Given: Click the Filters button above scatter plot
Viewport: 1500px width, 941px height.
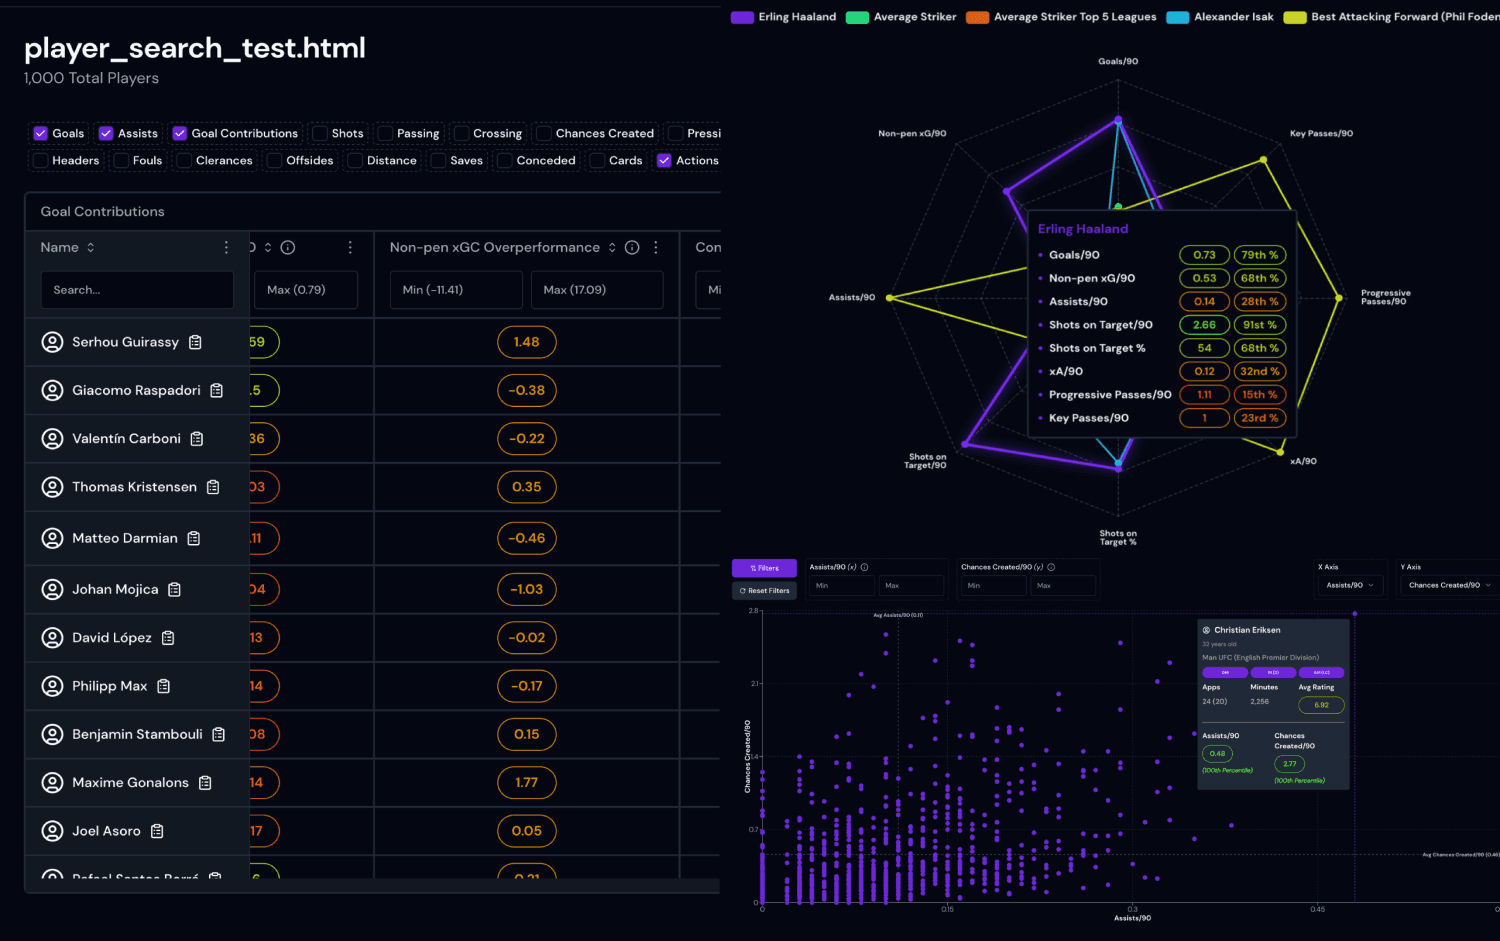Looking at the screenshot, I should click(764, 568).
